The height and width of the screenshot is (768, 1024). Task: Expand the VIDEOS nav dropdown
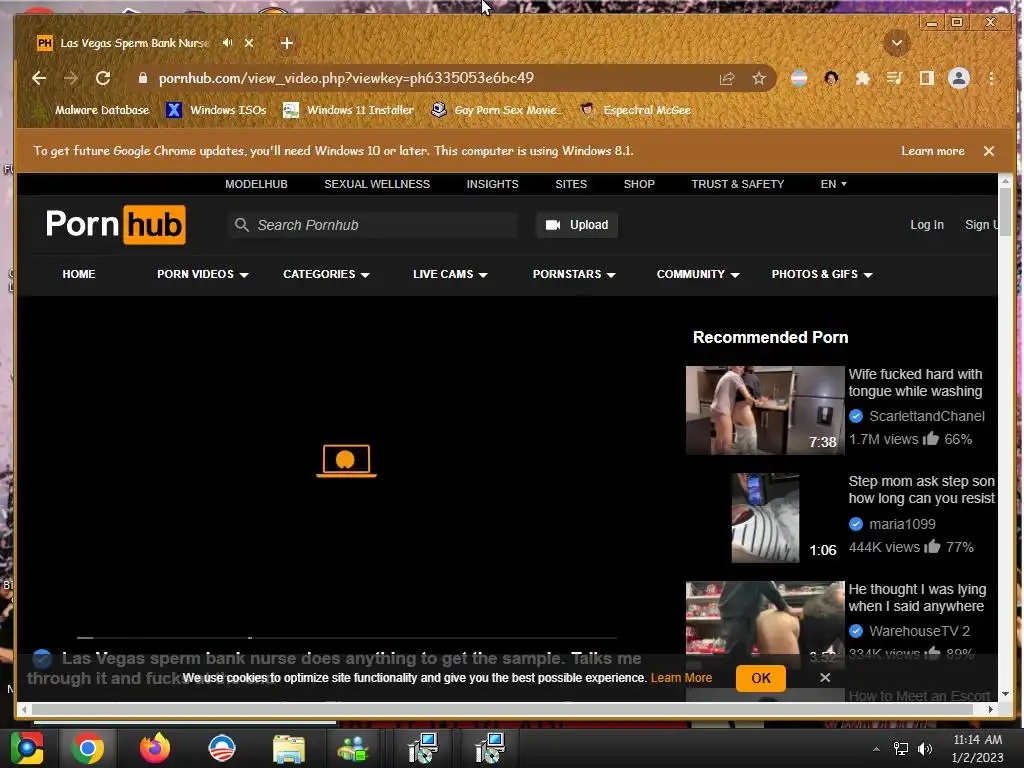pyautogui.click(x=202, y=274)
